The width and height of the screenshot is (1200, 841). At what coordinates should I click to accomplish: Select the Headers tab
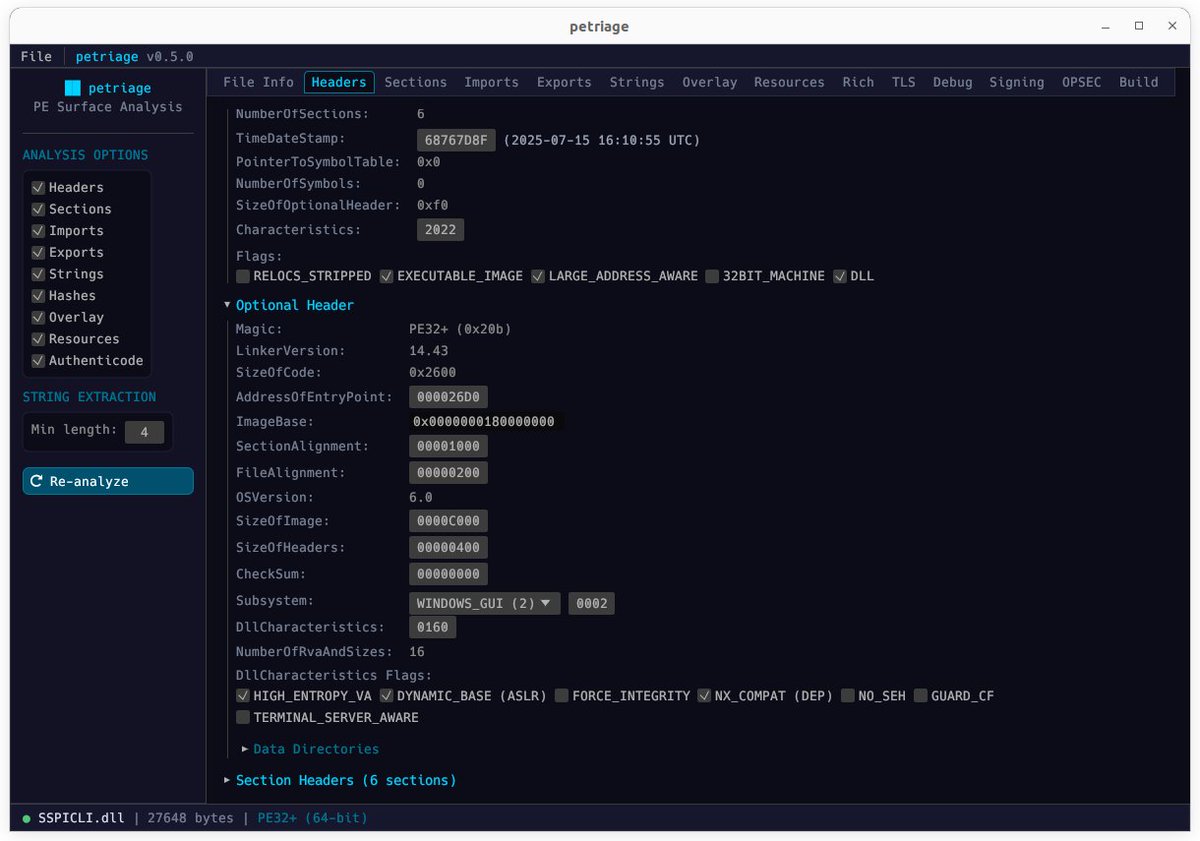click(x=339, y=82)
